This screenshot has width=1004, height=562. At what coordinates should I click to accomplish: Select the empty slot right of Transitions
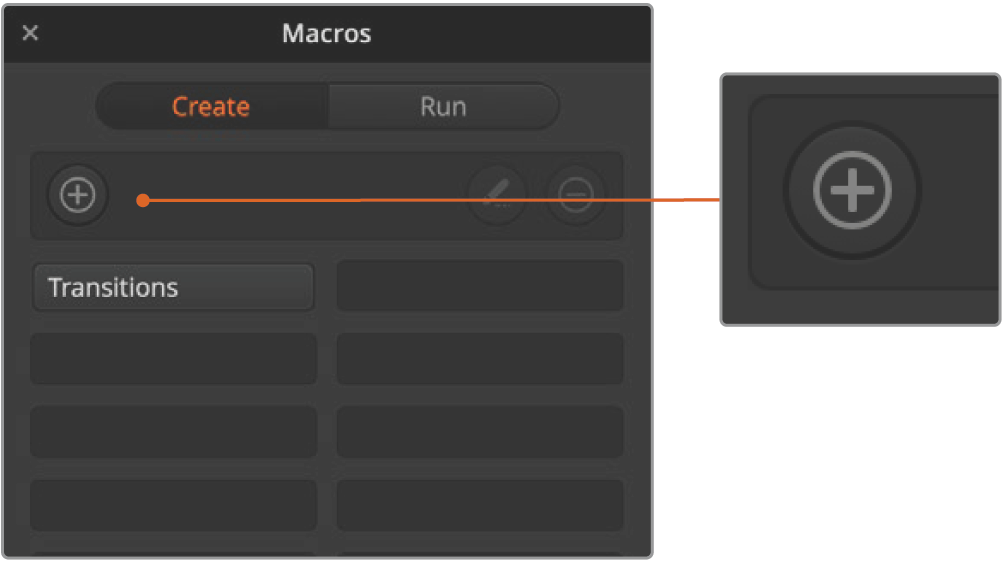pyautogui.click(x=480, y=287)
